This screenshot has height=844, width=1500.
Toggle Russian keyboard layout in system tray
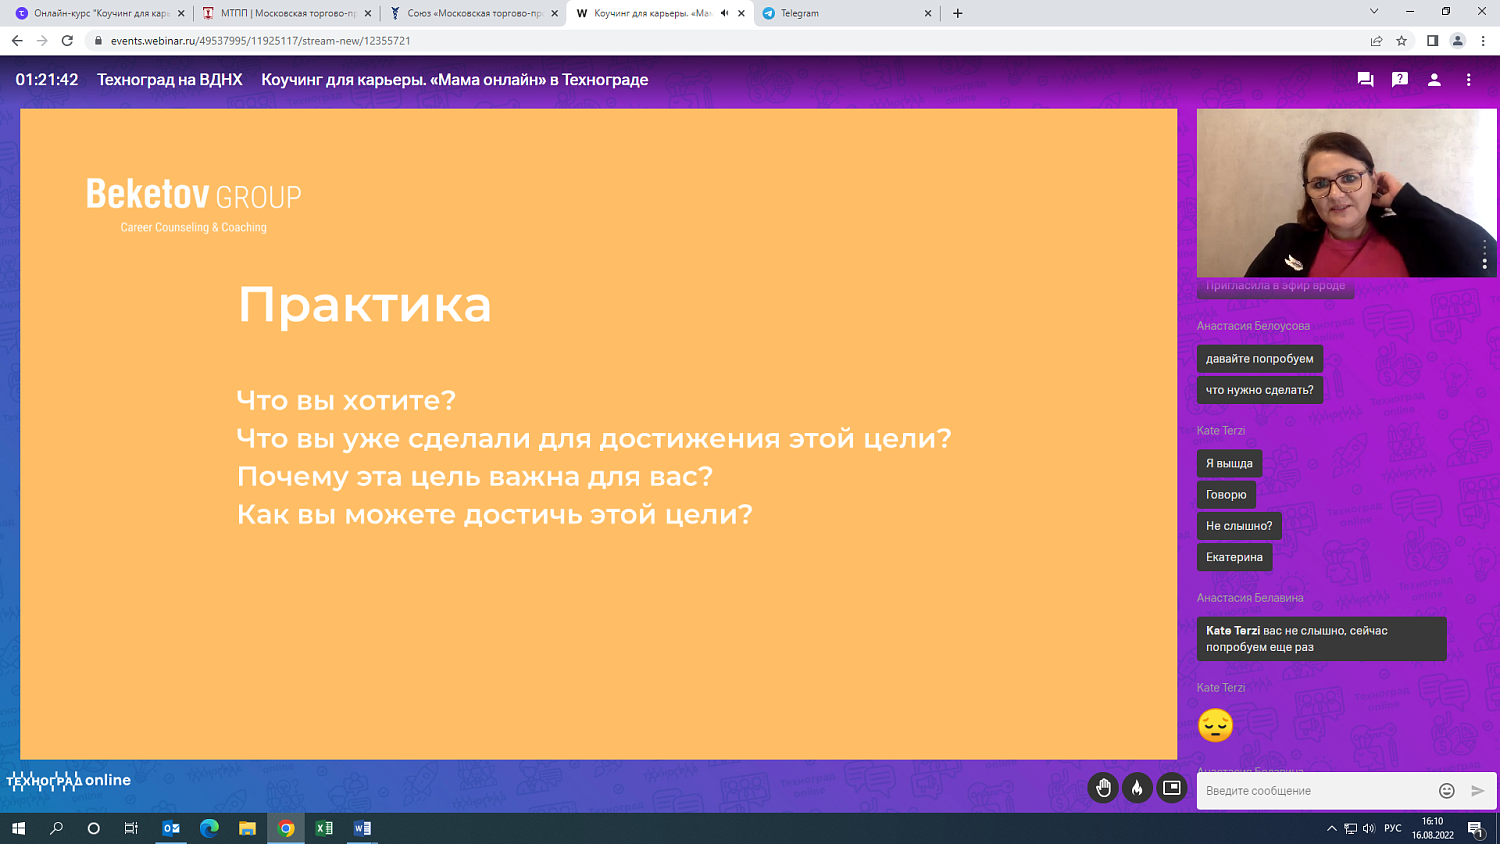tap(1394, 828)
